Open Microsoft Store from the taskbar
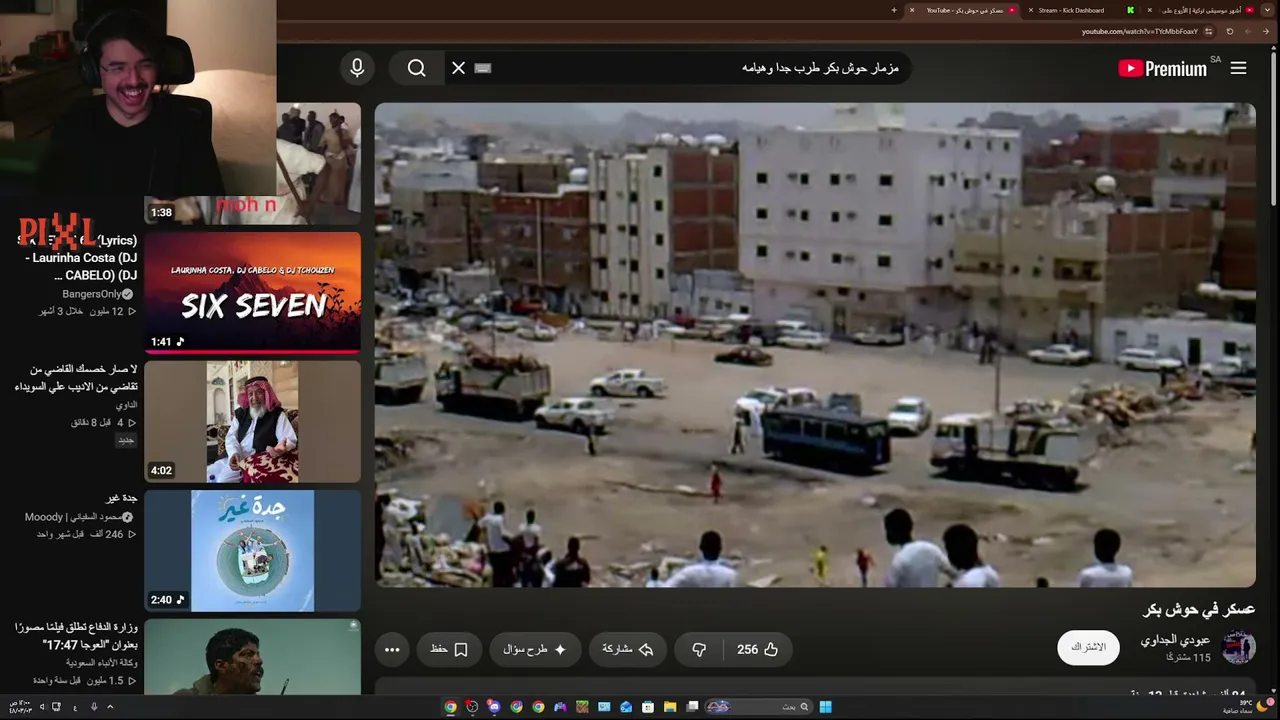The height and width of the screenshot is (720, 1280). (648, 707)
